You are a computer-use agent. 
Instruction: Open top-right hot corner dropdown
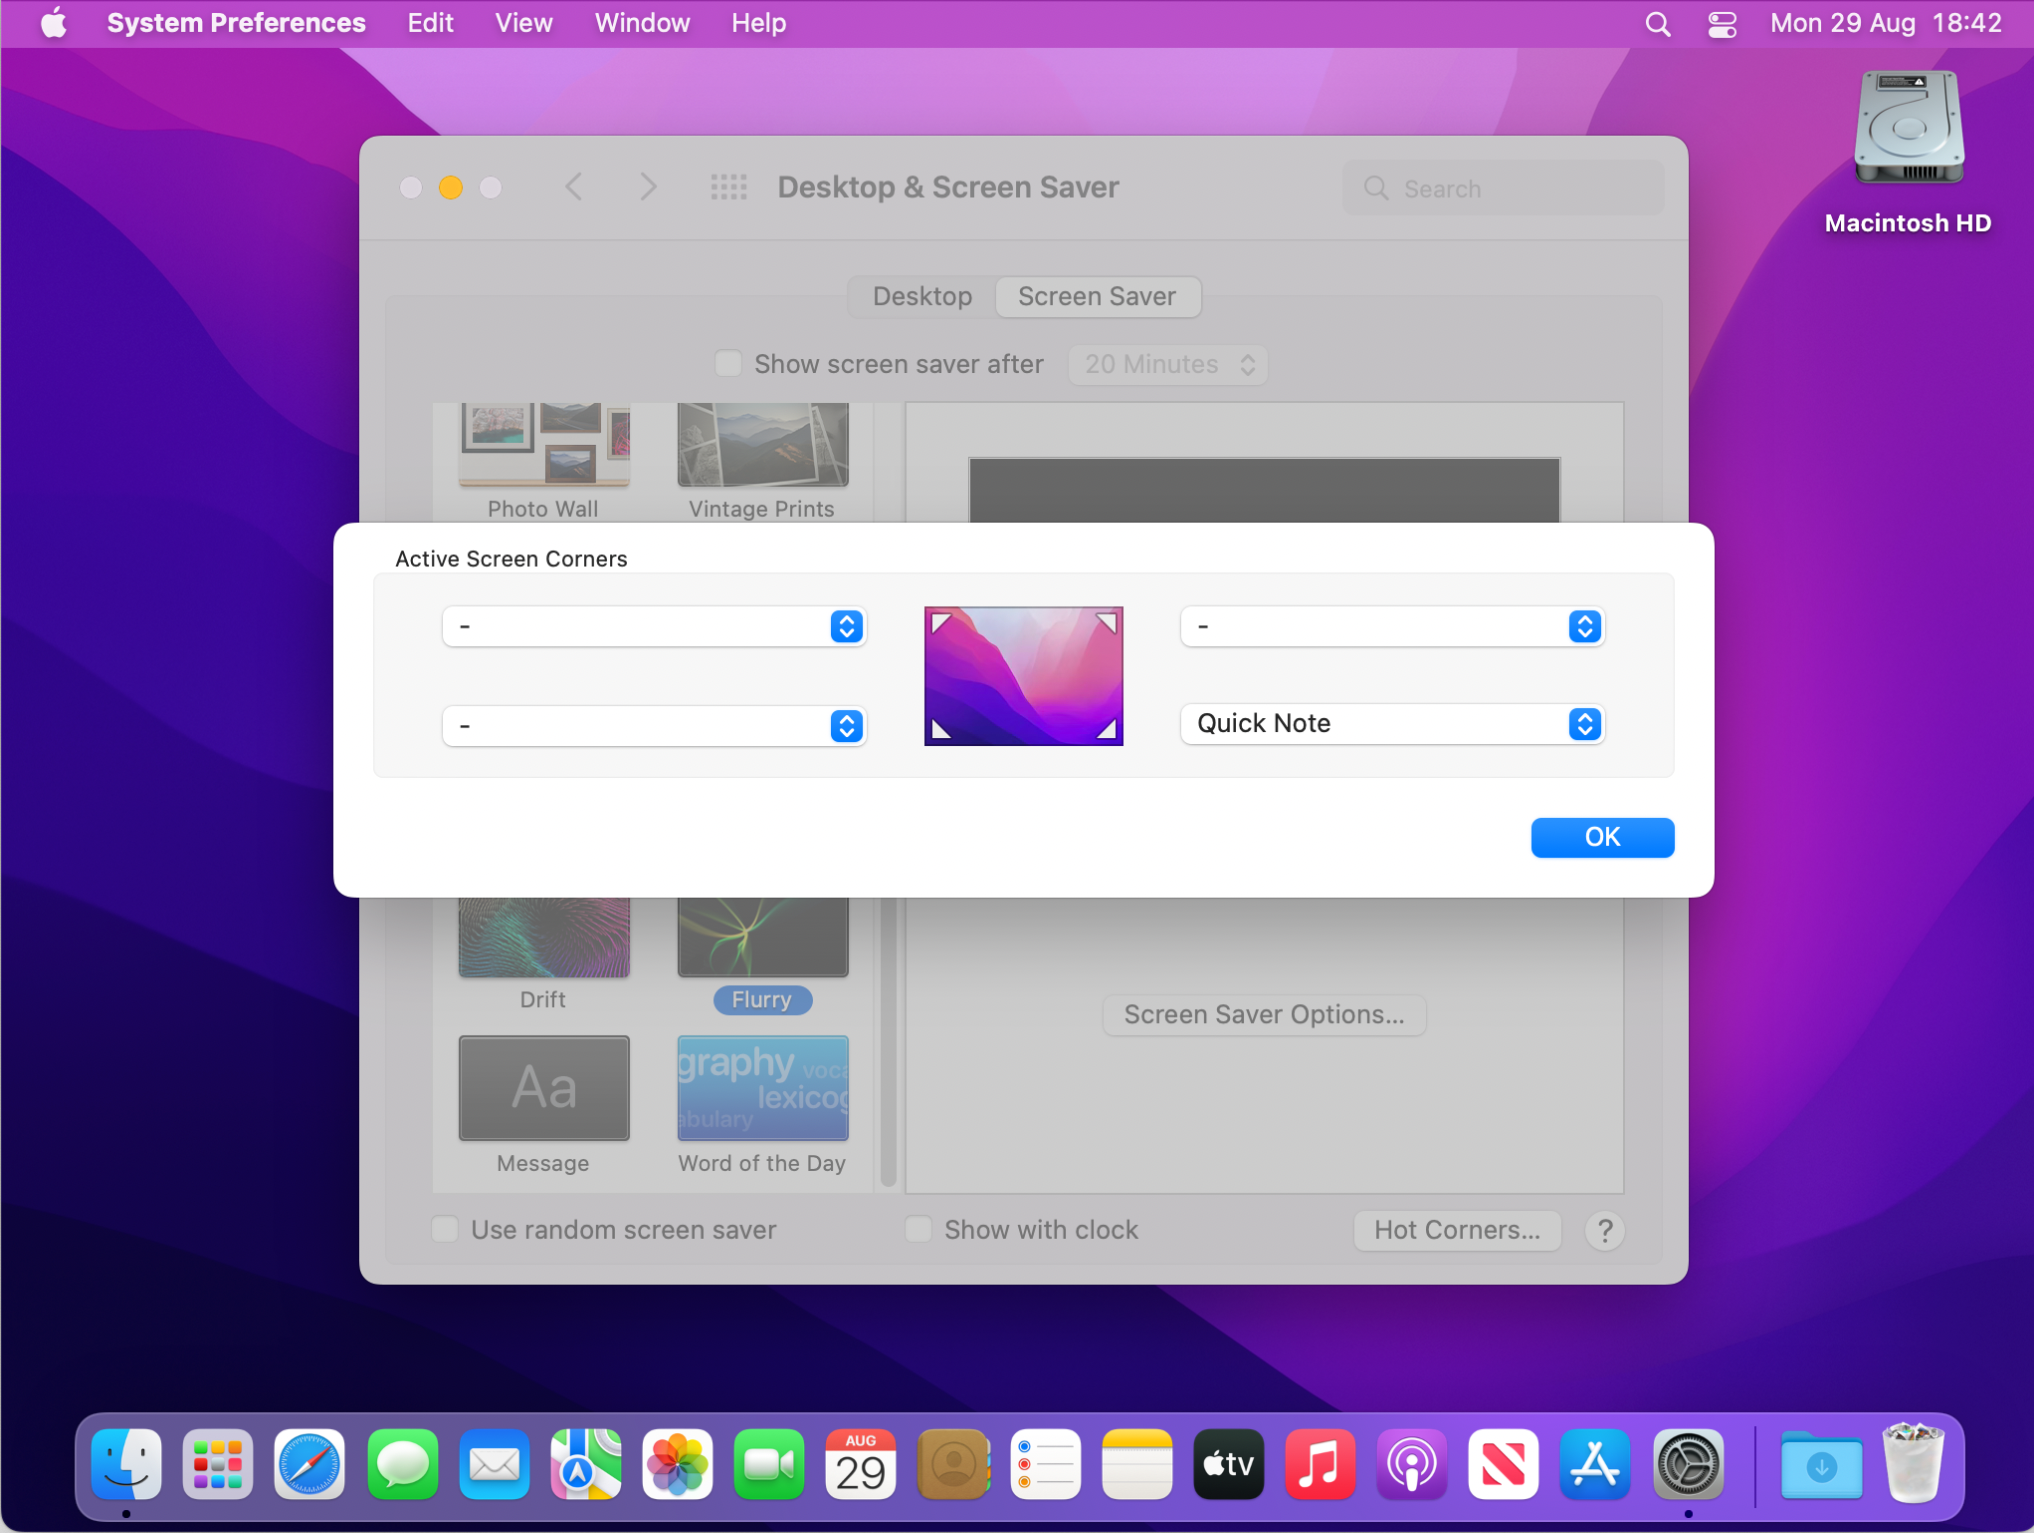pyautogui.click(x=1392, y=626)
